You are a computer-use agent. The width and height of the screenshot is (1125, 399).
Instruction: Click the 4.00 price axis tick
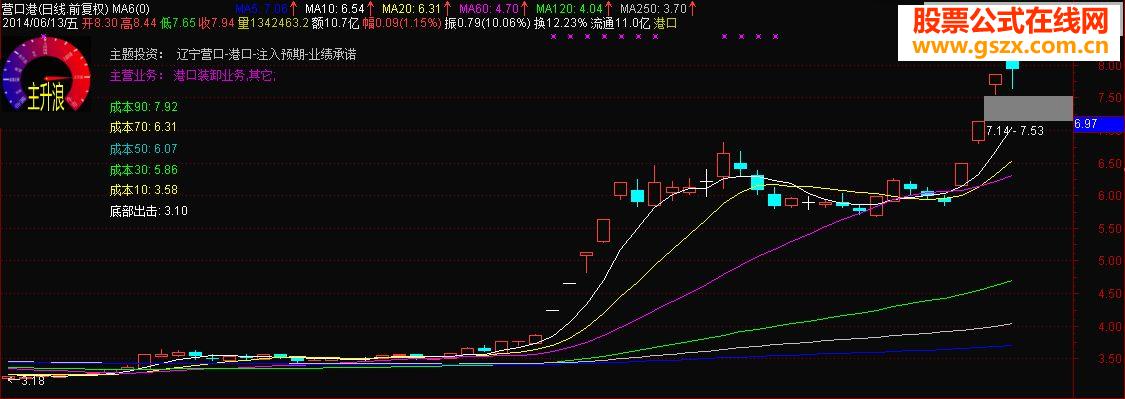coord(1111,327)
